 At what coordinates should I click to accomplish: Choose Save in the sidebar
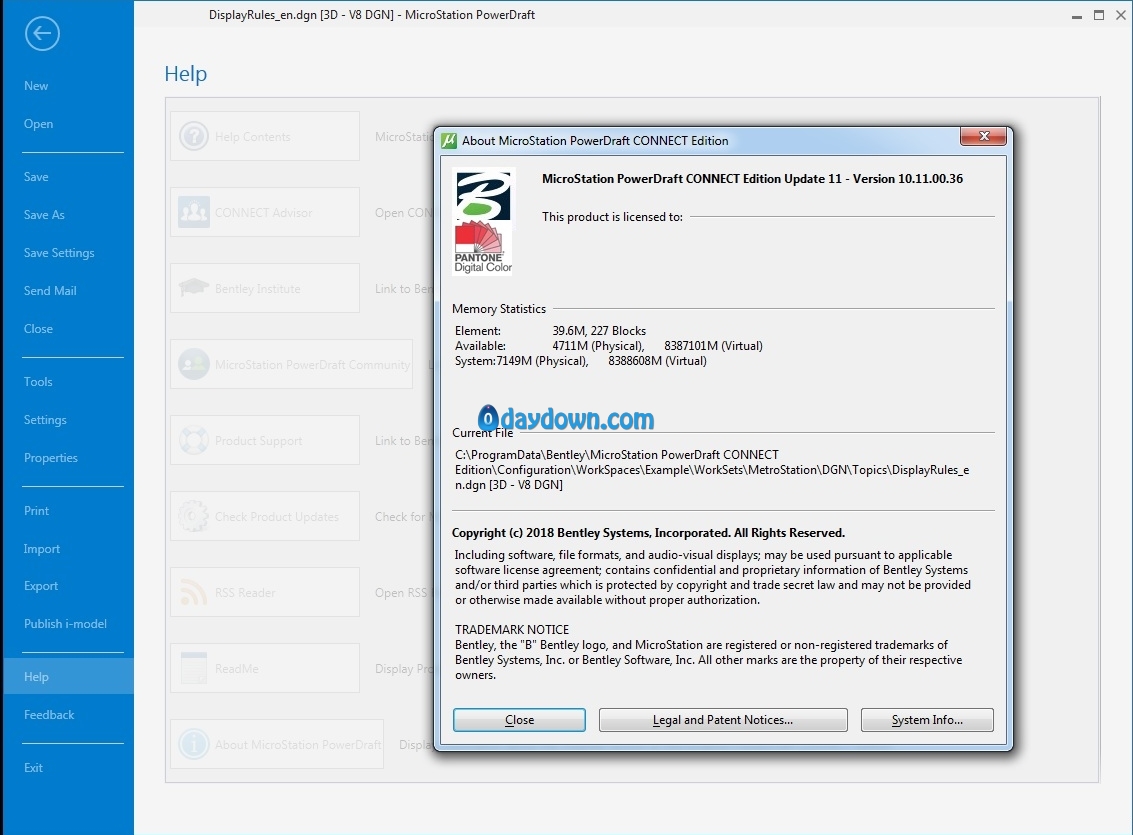(36, 177)
